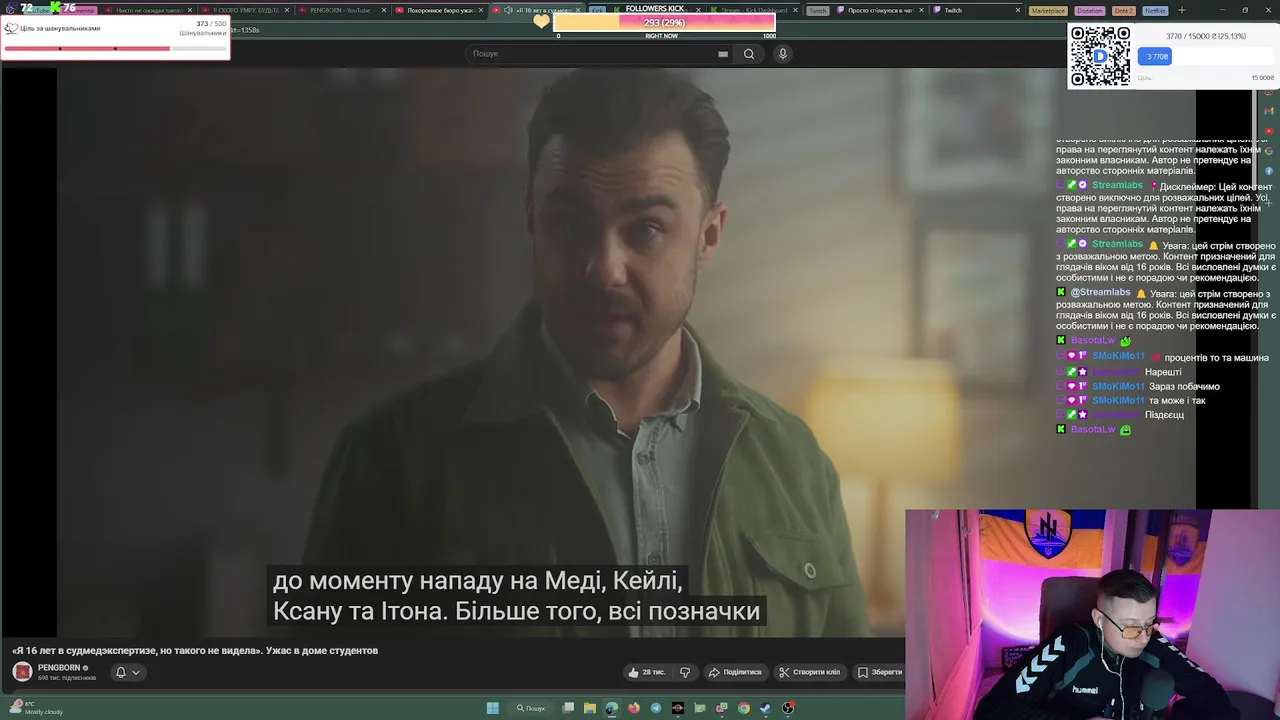Image resolution: width=1280 pixels, height=720 pixels.
Task: Switch to the 'PENGBORN - YouTube' browser tab
Action: 340,10
